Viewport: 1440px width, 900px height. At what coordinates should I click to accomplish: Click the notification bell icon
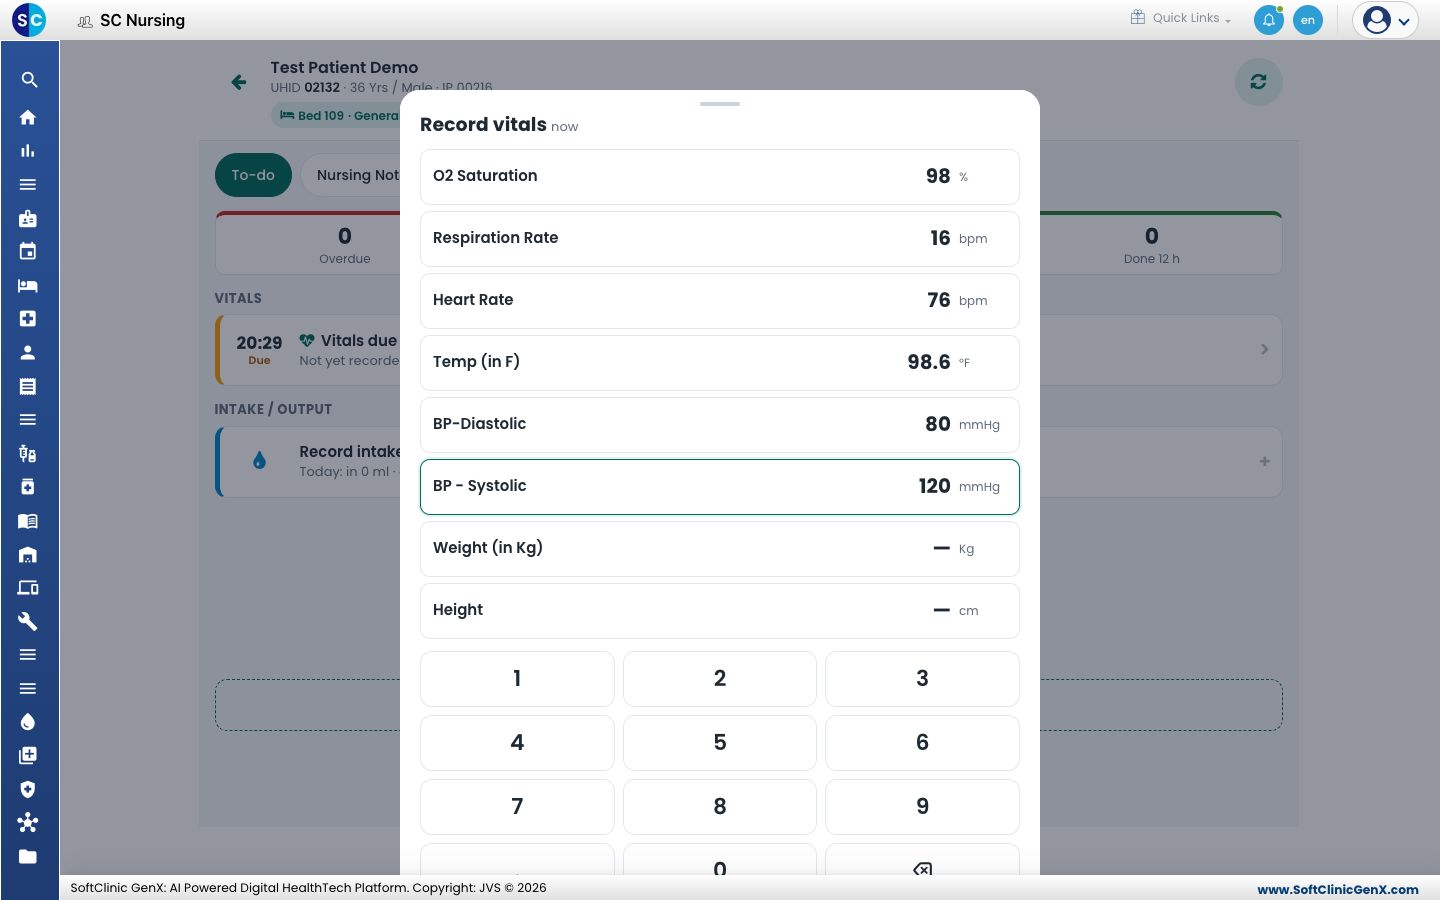coord(1269,20)
